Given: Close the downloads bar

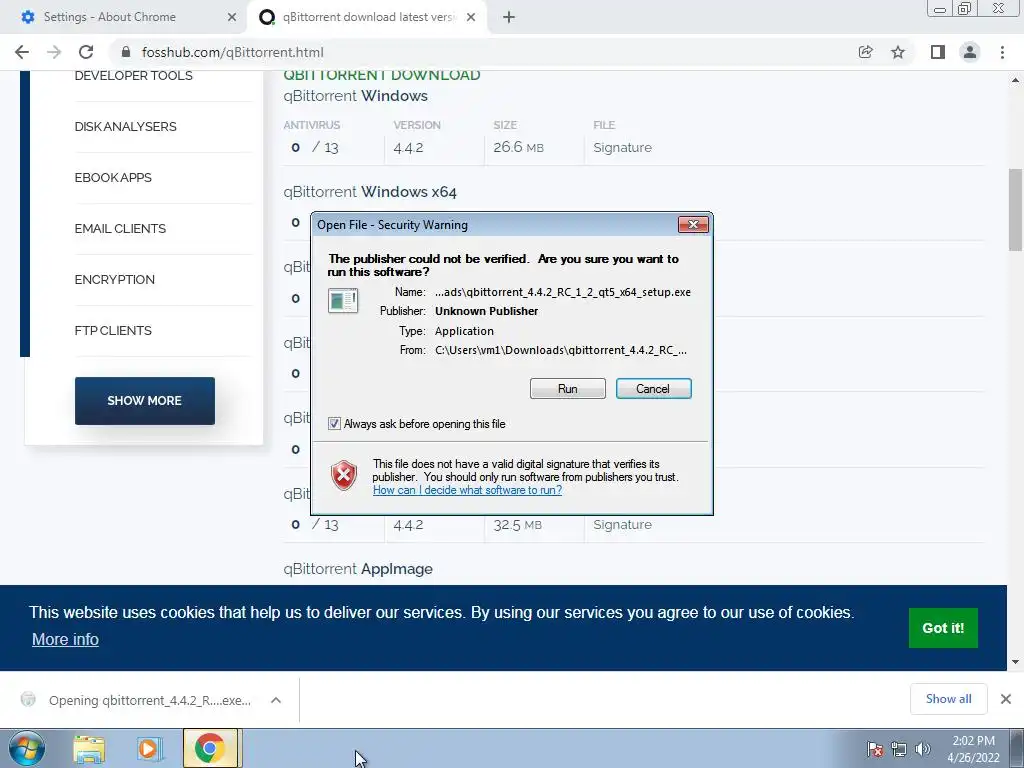Looking at the screenshot, I should (x=1006, y=699).
